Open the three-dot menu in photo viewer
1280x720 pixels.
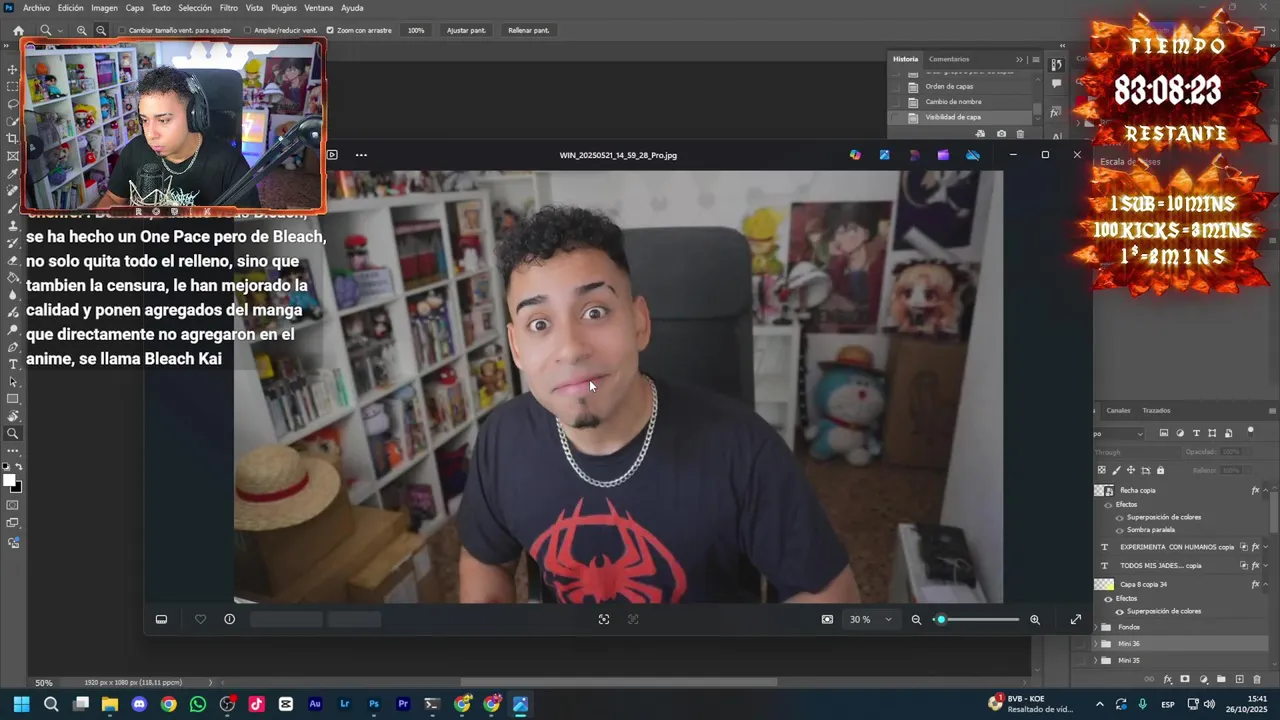tap(361, 155)
